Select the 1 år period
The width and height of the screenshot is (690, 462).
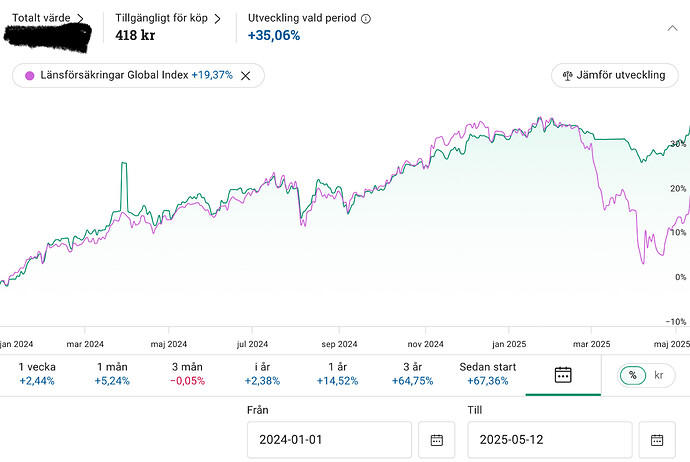click(337, 374)
